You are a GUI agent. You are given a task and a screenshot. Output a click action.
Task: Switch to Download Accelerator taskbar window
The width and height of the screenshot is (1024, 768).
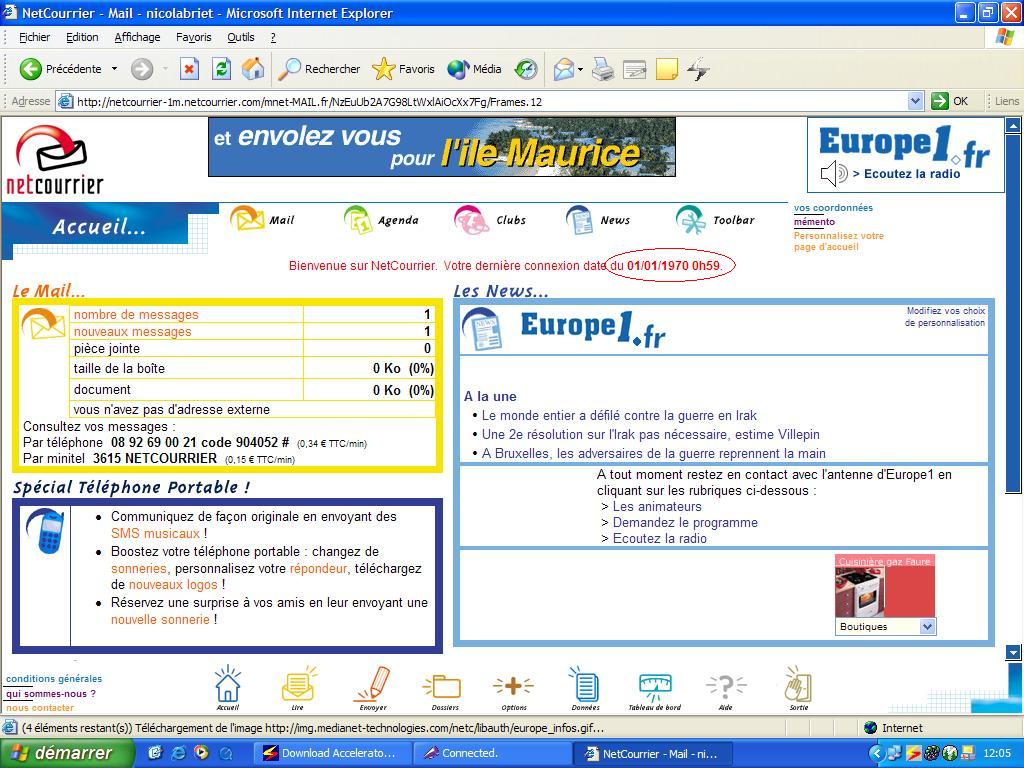tap(332, 753)
